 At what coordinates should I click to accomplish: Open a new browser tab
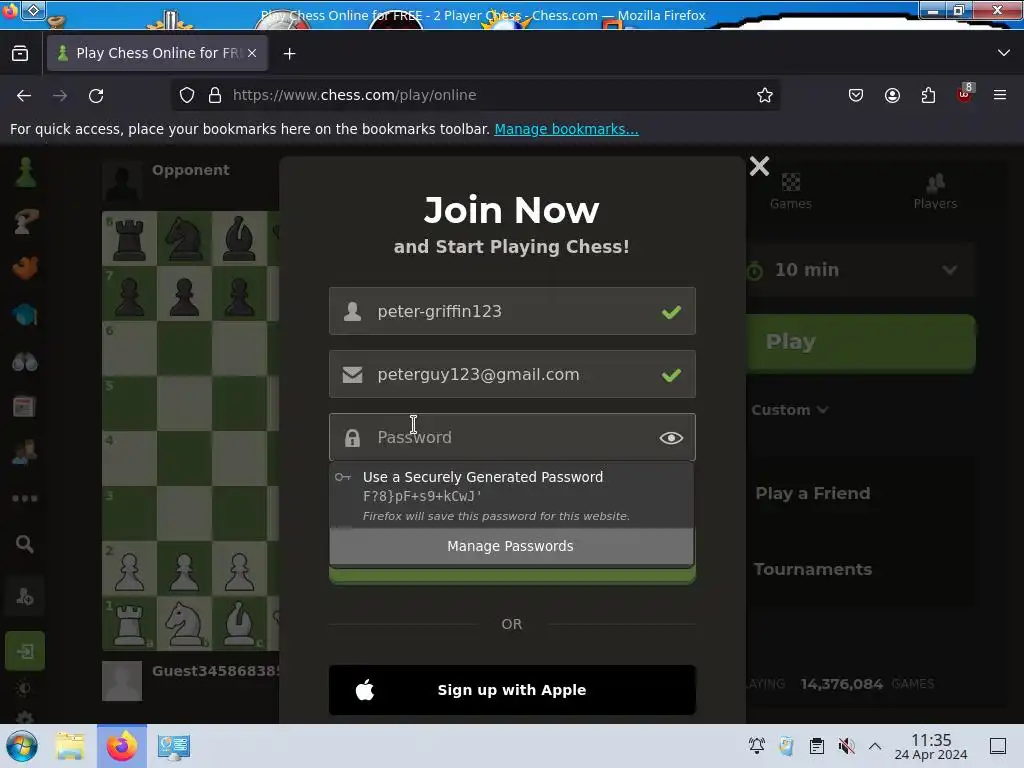[x=289, y=54]
